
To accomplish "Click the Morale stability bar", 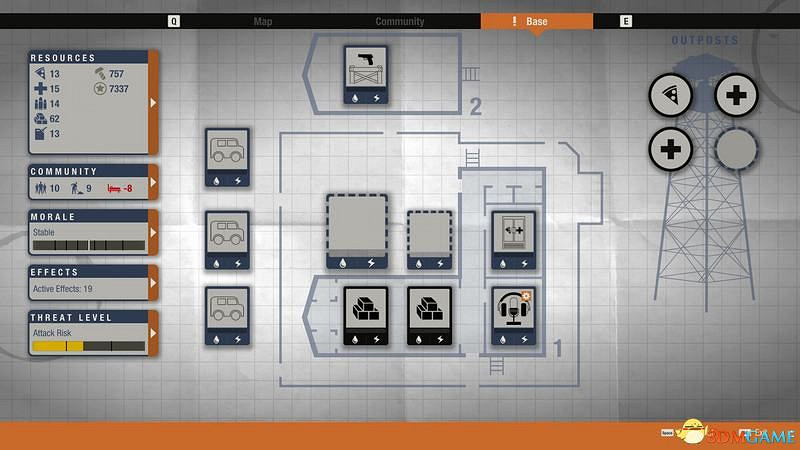I will [x=88, y=244].
